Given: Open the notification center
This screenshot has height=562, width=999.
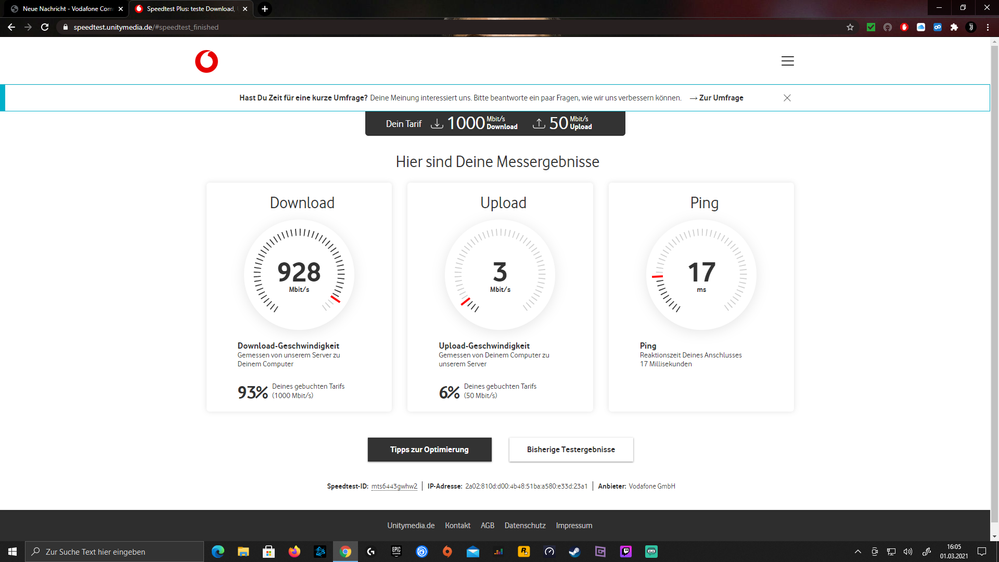Looking at the screenshot, I should point(982,552).
